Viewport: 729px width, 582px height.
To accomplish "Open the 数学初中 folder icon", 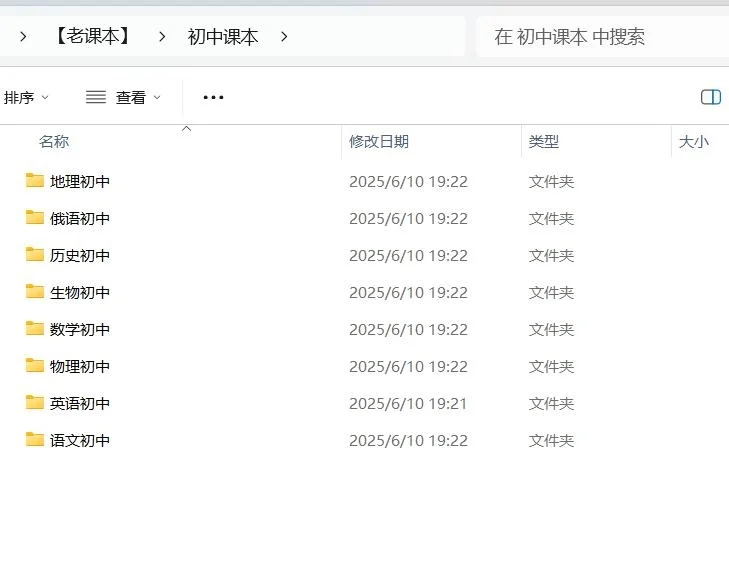I will (34, 328).
